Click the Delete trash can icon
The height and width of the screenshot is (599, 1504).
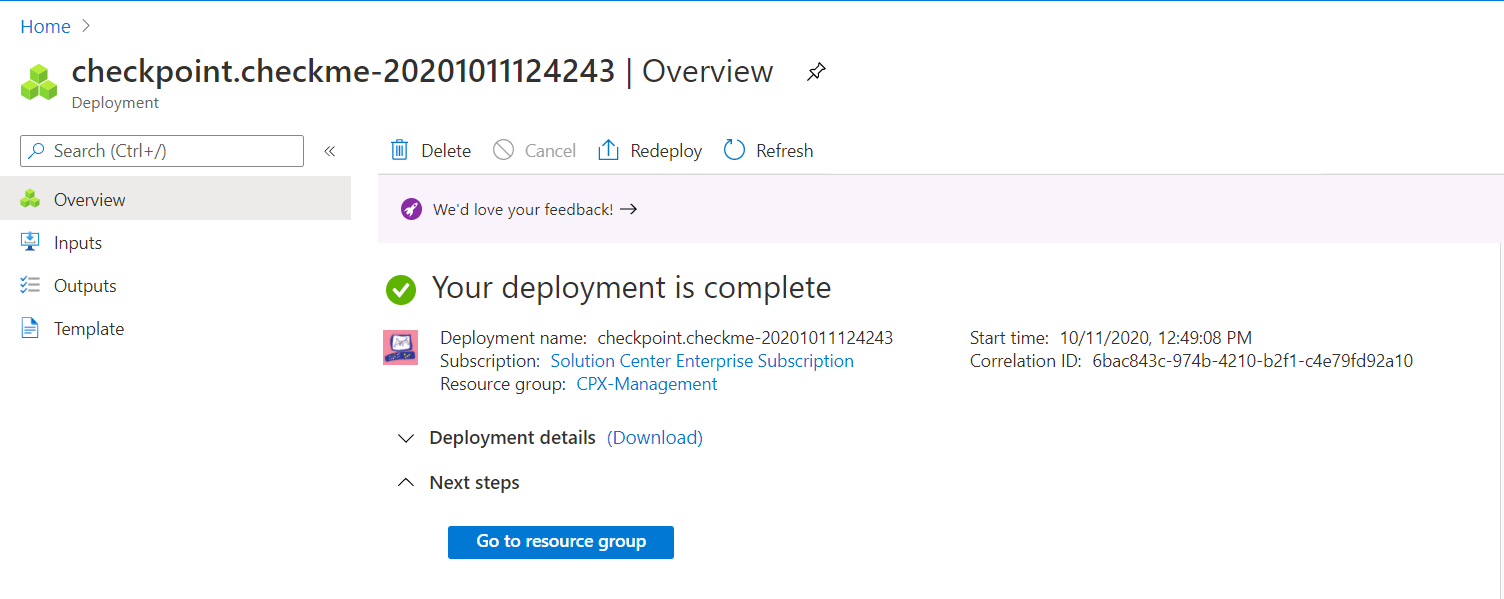tap(399, 150)
